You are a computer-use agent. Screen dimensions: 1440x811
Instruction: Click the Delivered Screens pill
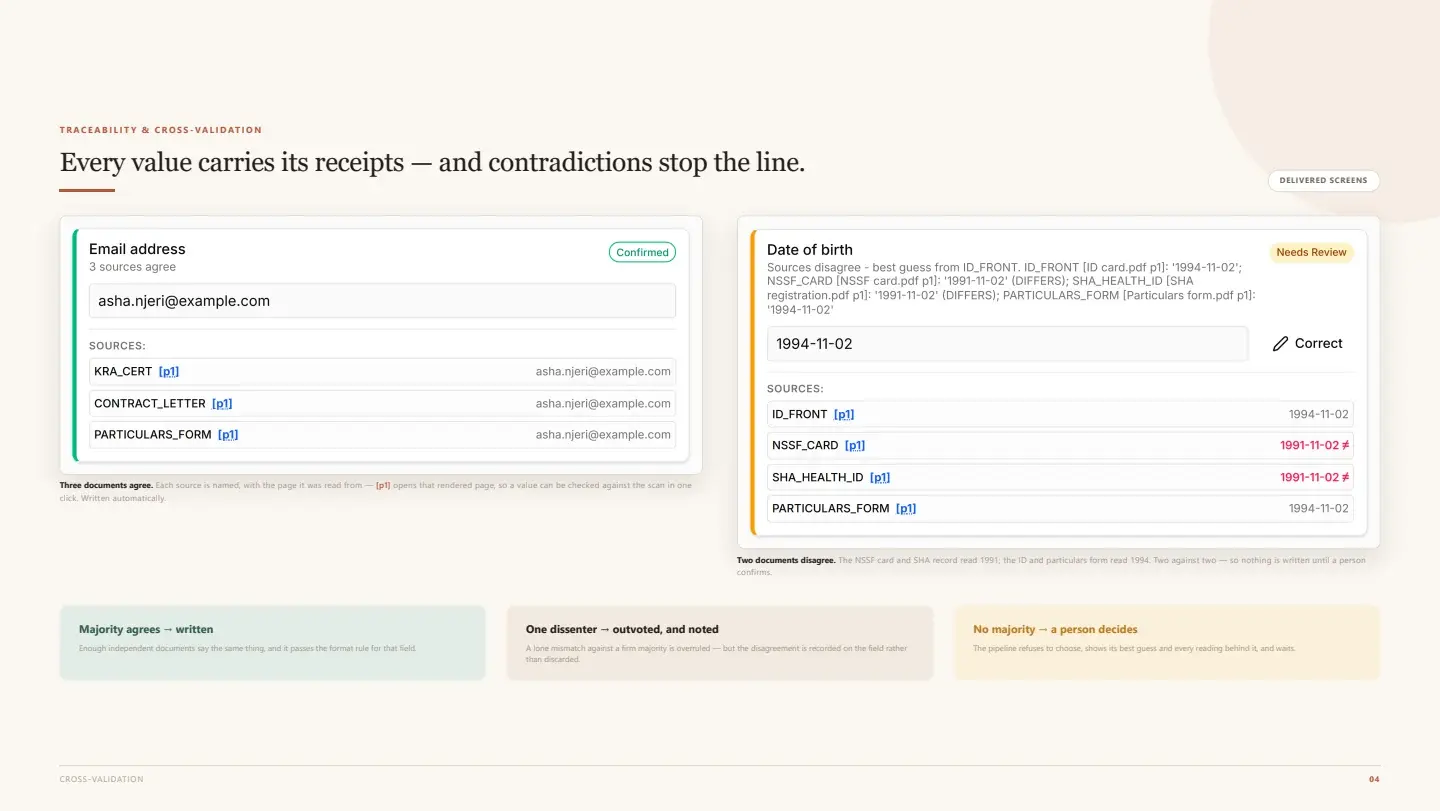(x=1323, y=181)
